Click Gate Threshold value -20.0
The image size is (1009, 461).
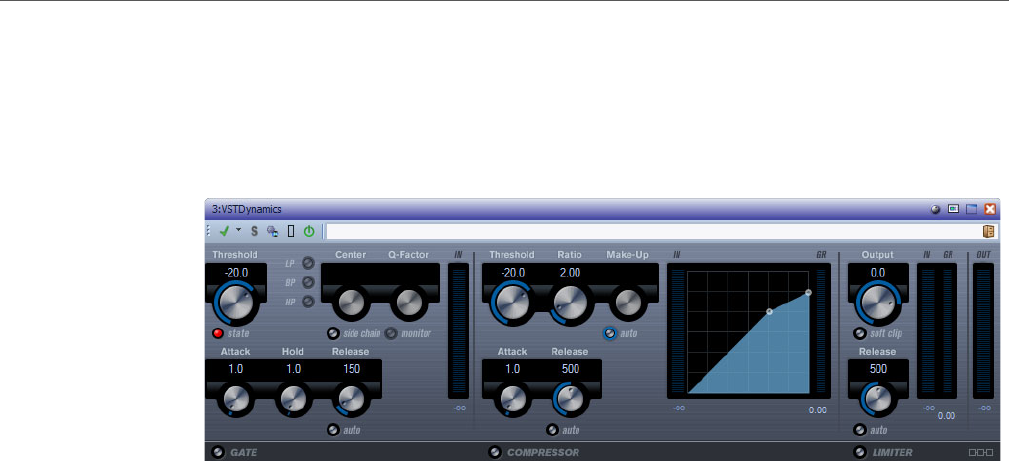236,273
